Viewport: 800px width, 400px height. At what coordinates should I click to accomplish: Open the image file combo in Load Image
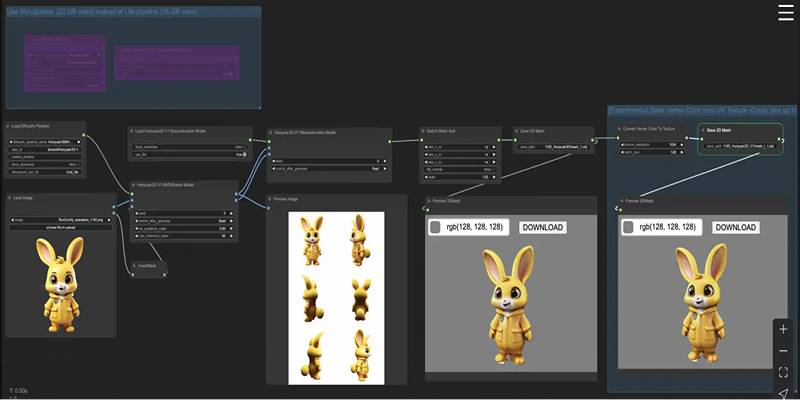tap(61, 220)
